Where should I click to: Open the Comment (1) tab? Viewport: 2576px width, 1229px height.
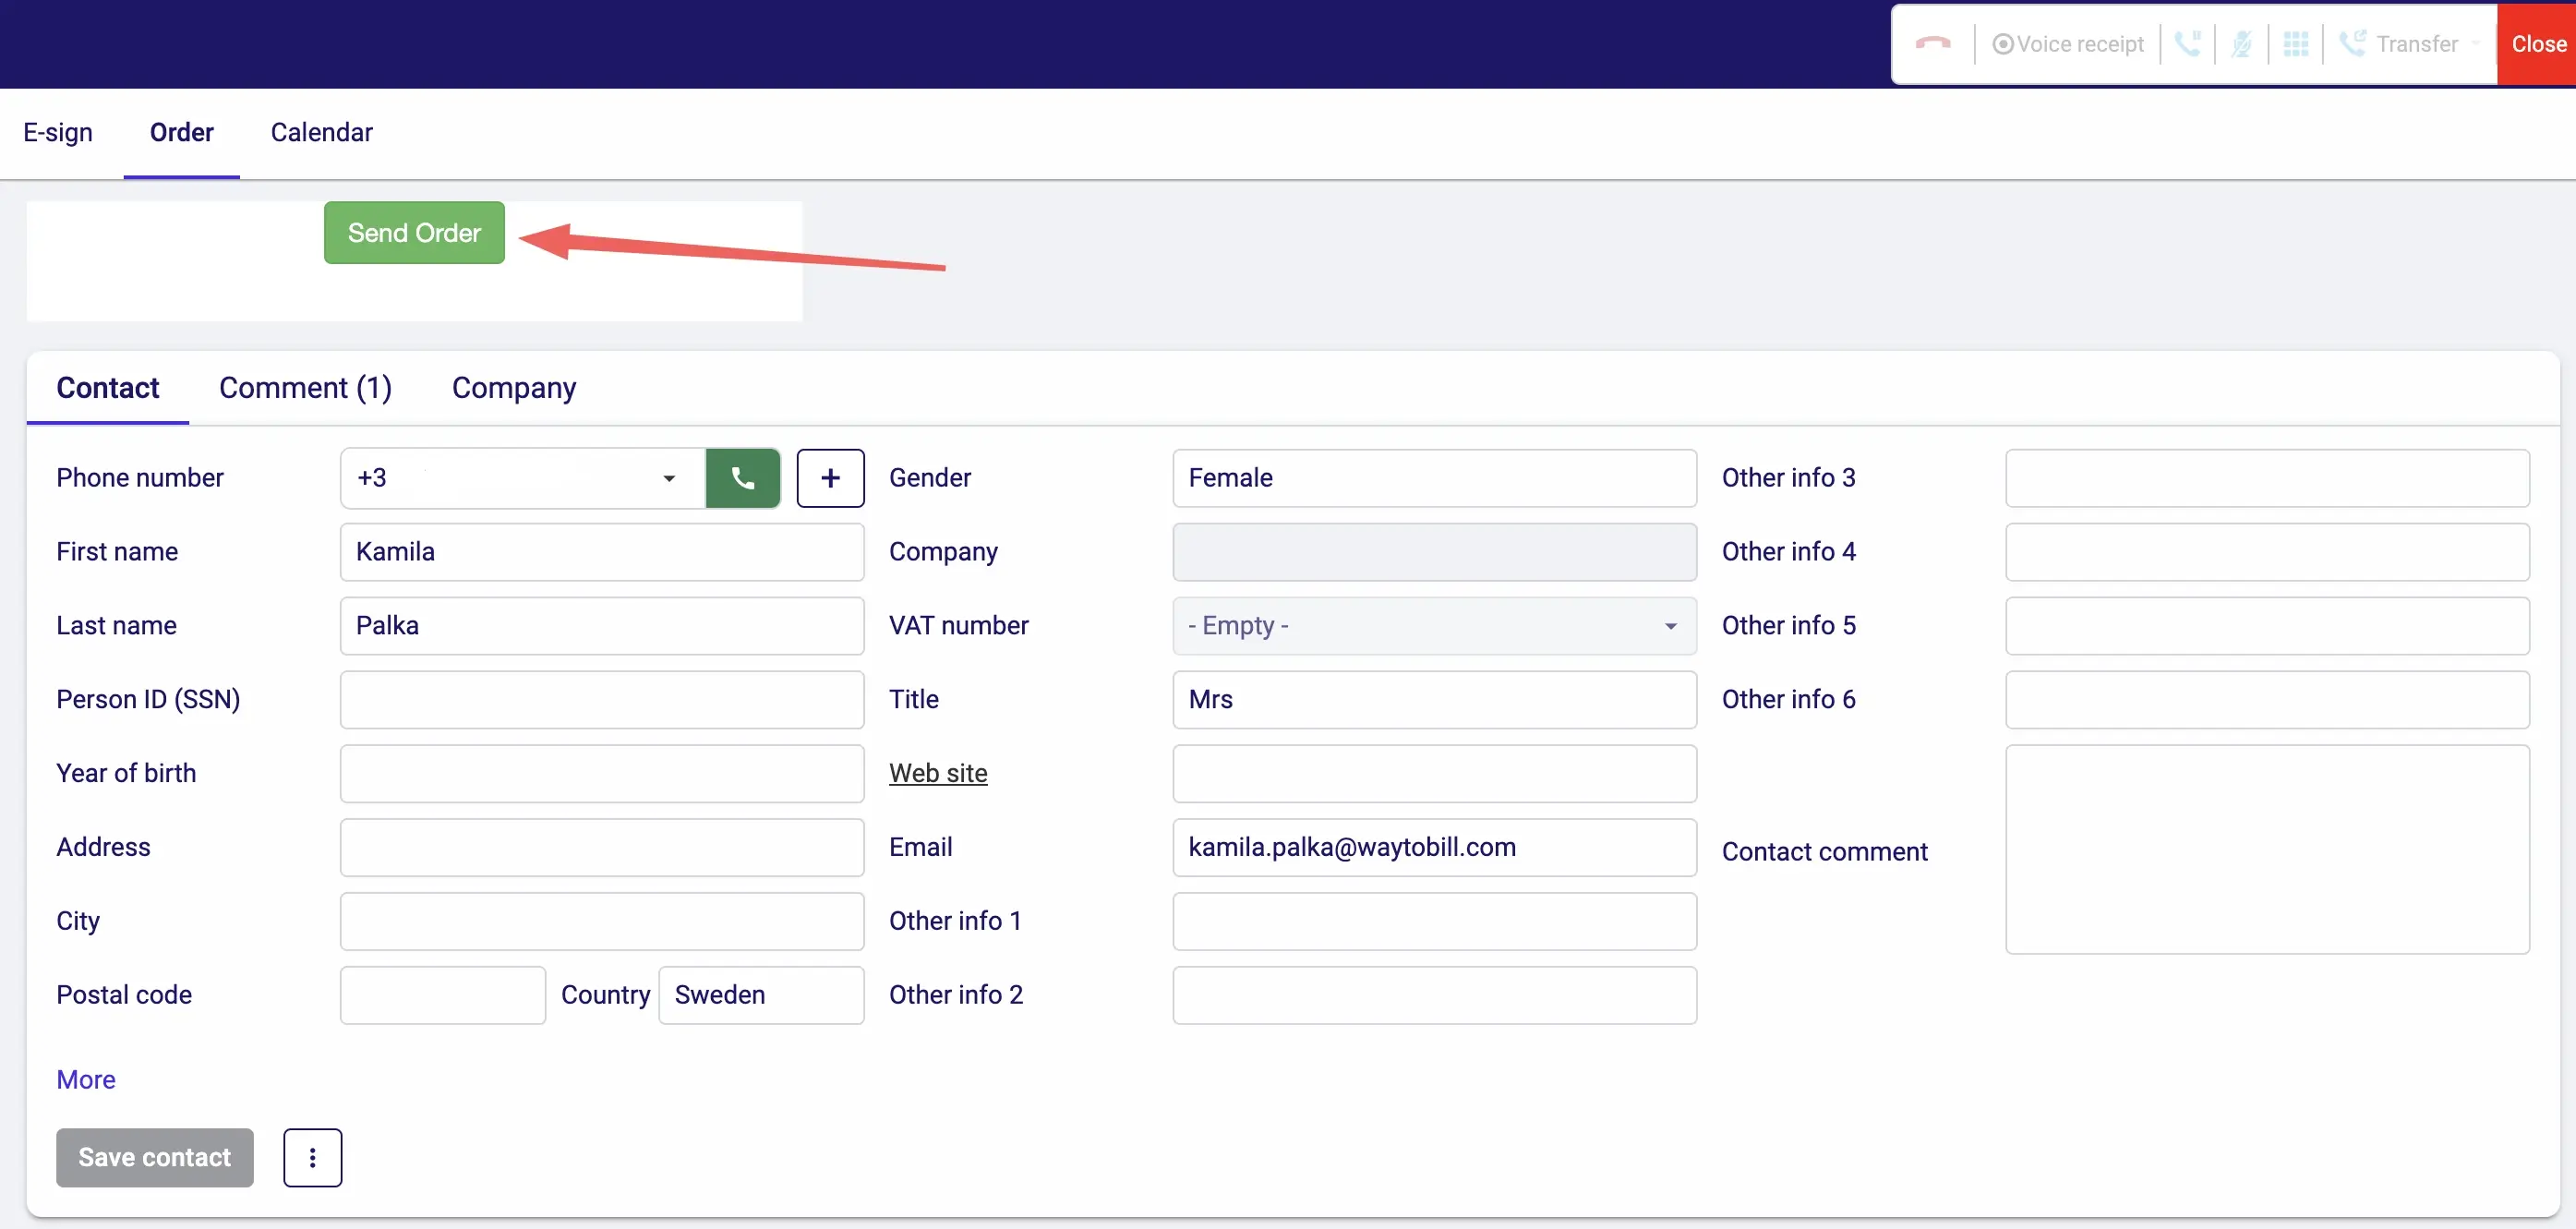coord(305,388)
